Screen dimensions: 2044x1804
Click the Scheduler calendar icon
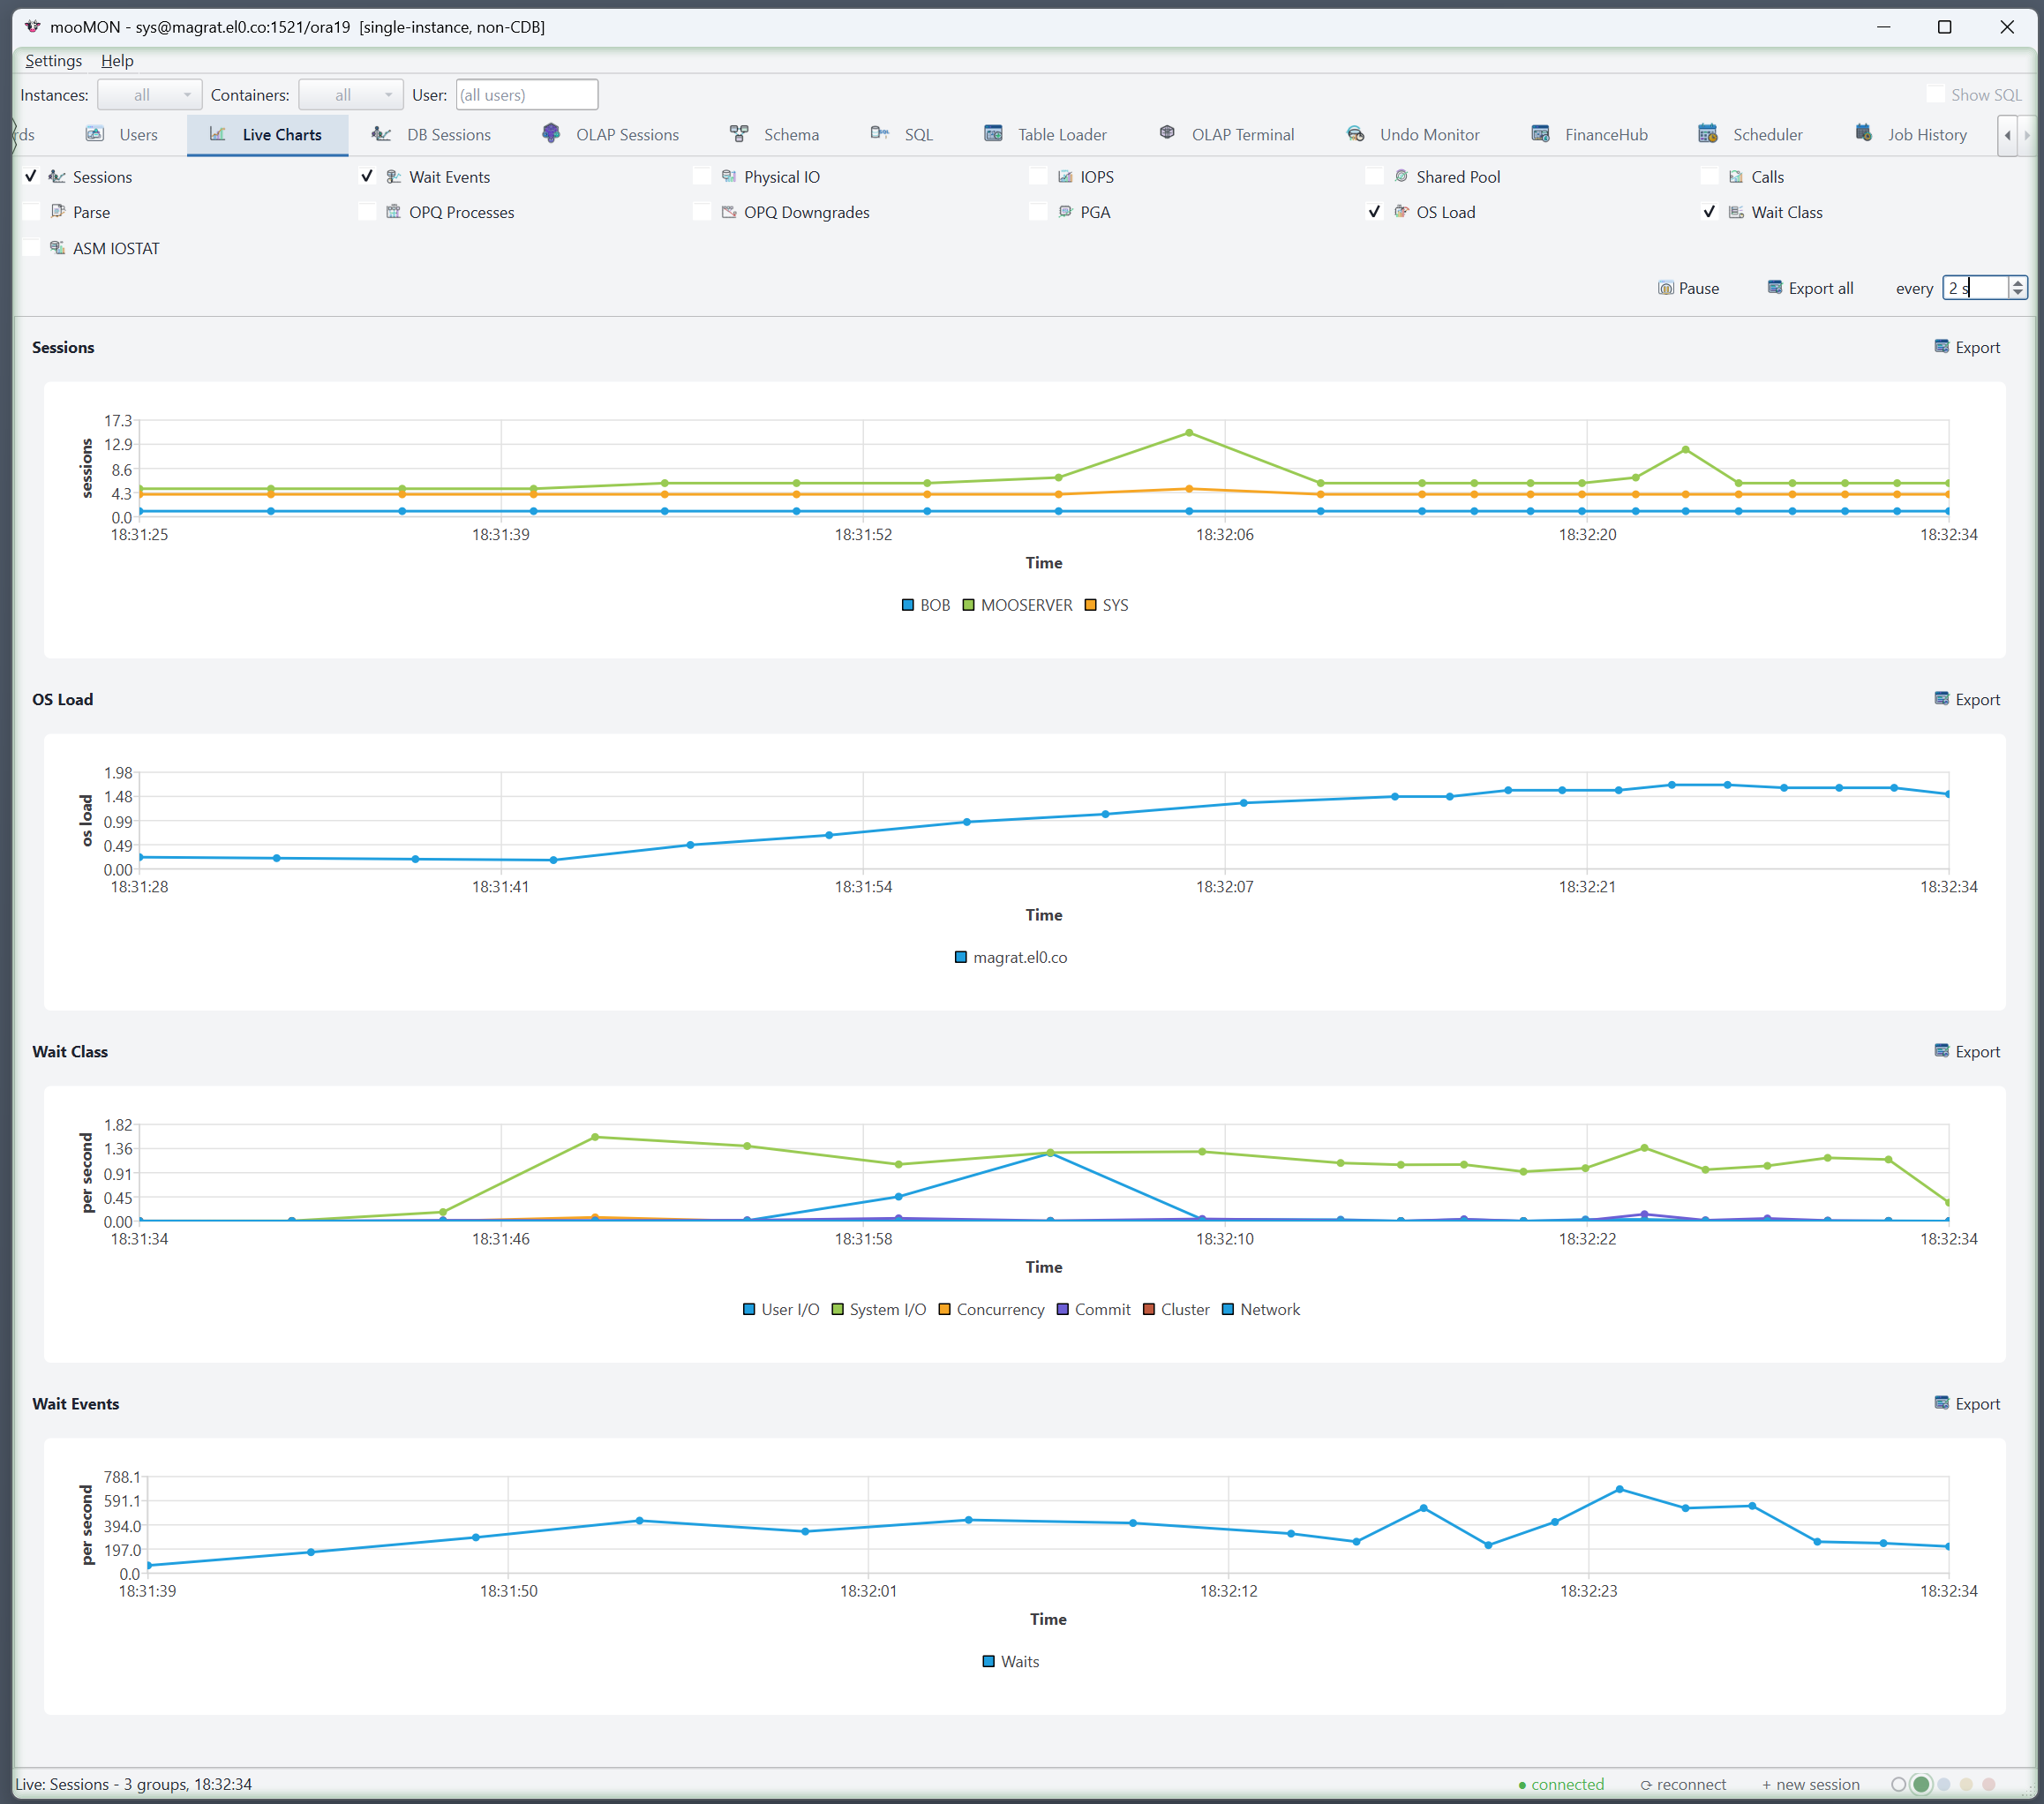click(1708, 133)
